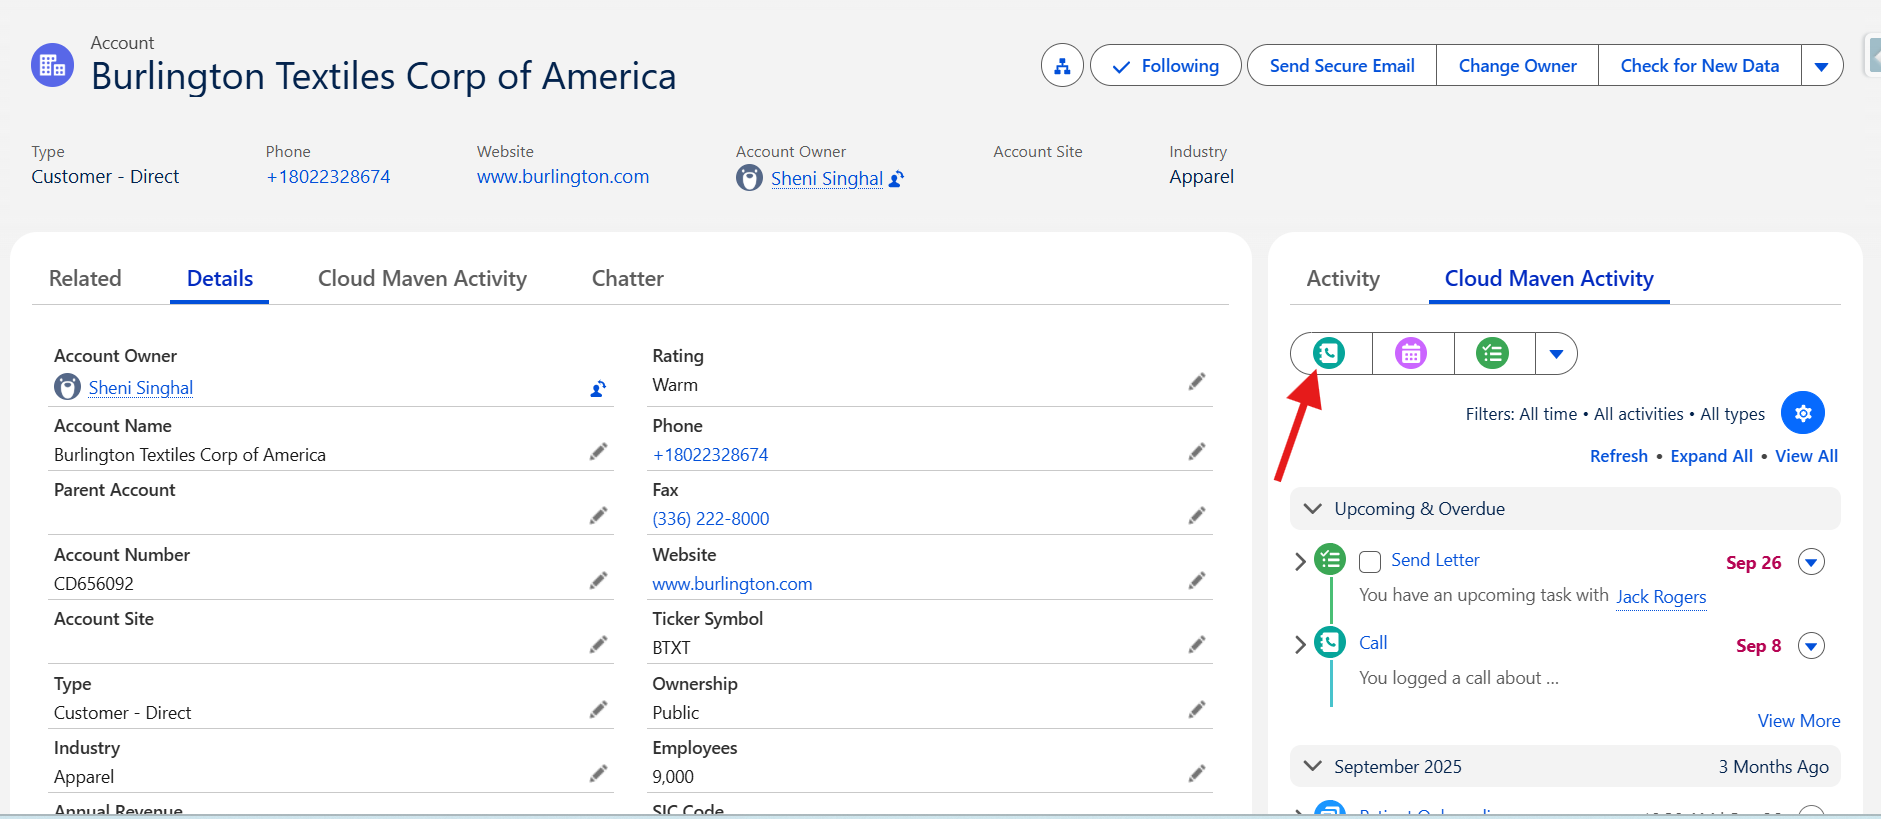This screenshot has width=1881, height=819.
Task: Edit the Ticker Symbol field pencil
Action: pyautogui.click(x=1196, y=645)
